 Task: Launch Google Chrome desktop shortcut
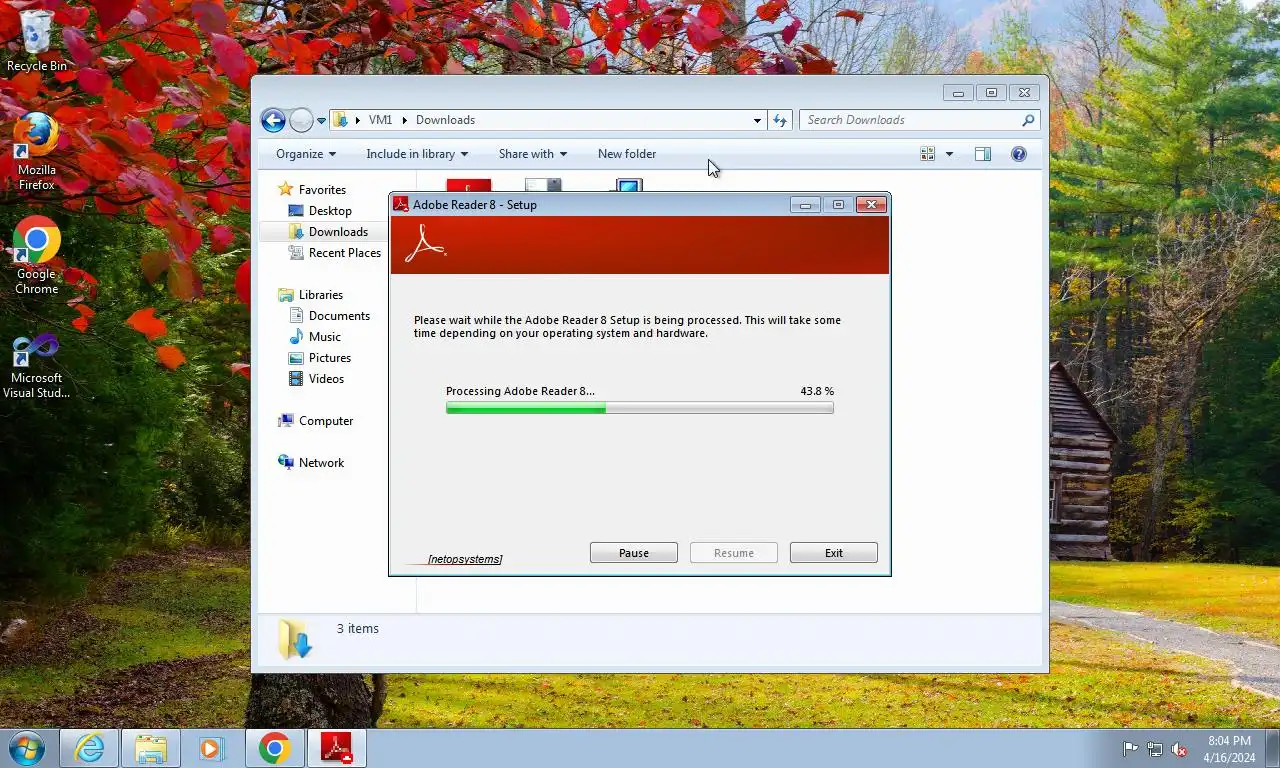(x=37, y=255)
